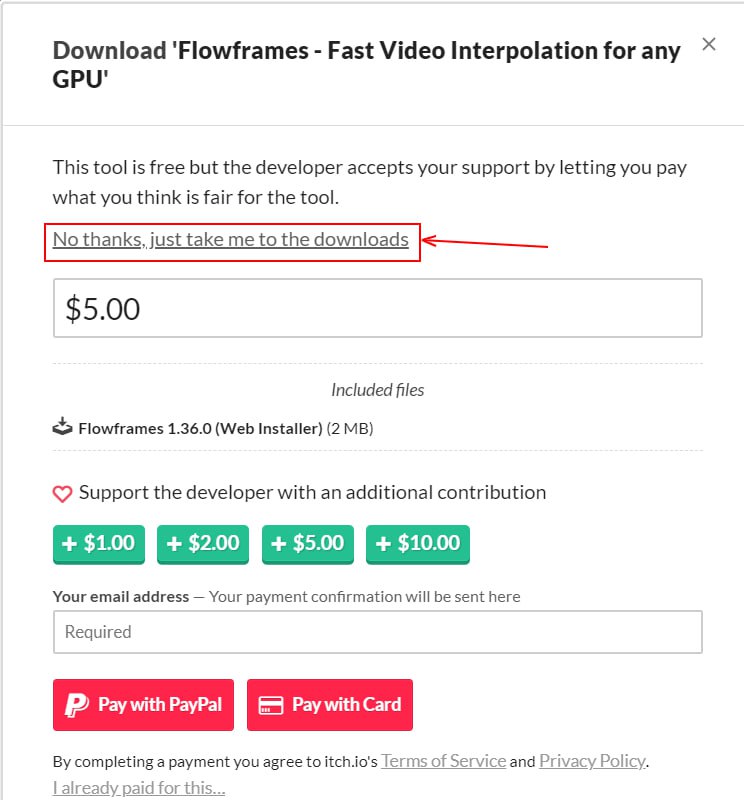The height and width of the screenshot is (800, 744).
Task: Click the download icon beside Flowframes 1.36.0
Action: 63,428
